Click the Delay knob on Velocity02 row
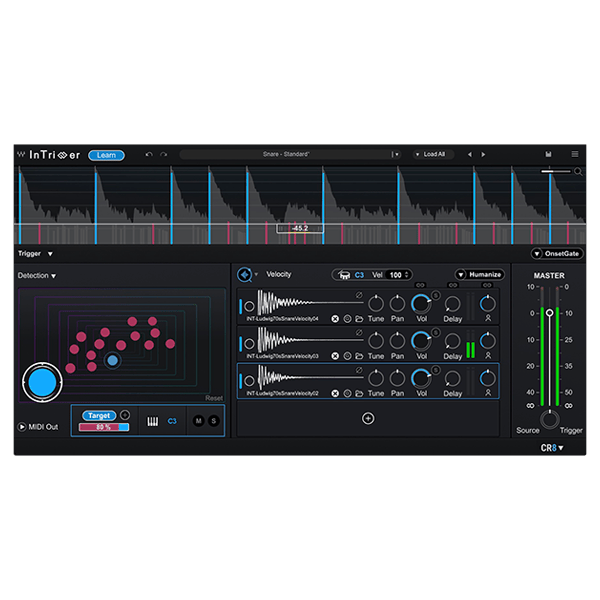 click(453, 378)
